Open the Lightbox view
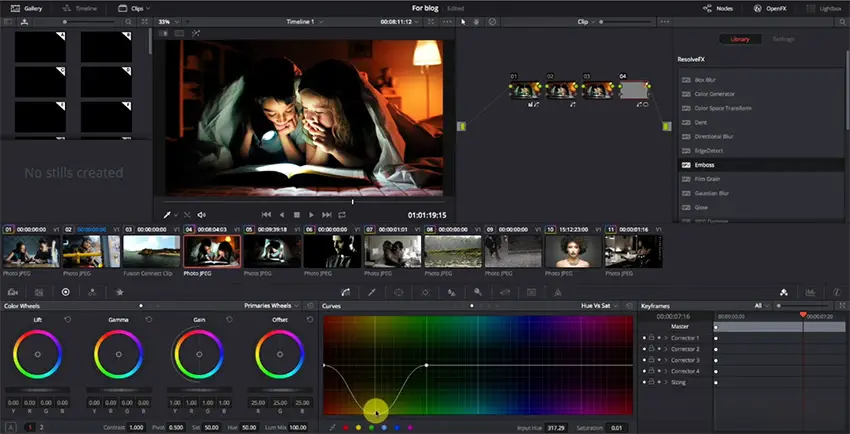Viewport: 850px width, 434px height. [x=825, y=8]
